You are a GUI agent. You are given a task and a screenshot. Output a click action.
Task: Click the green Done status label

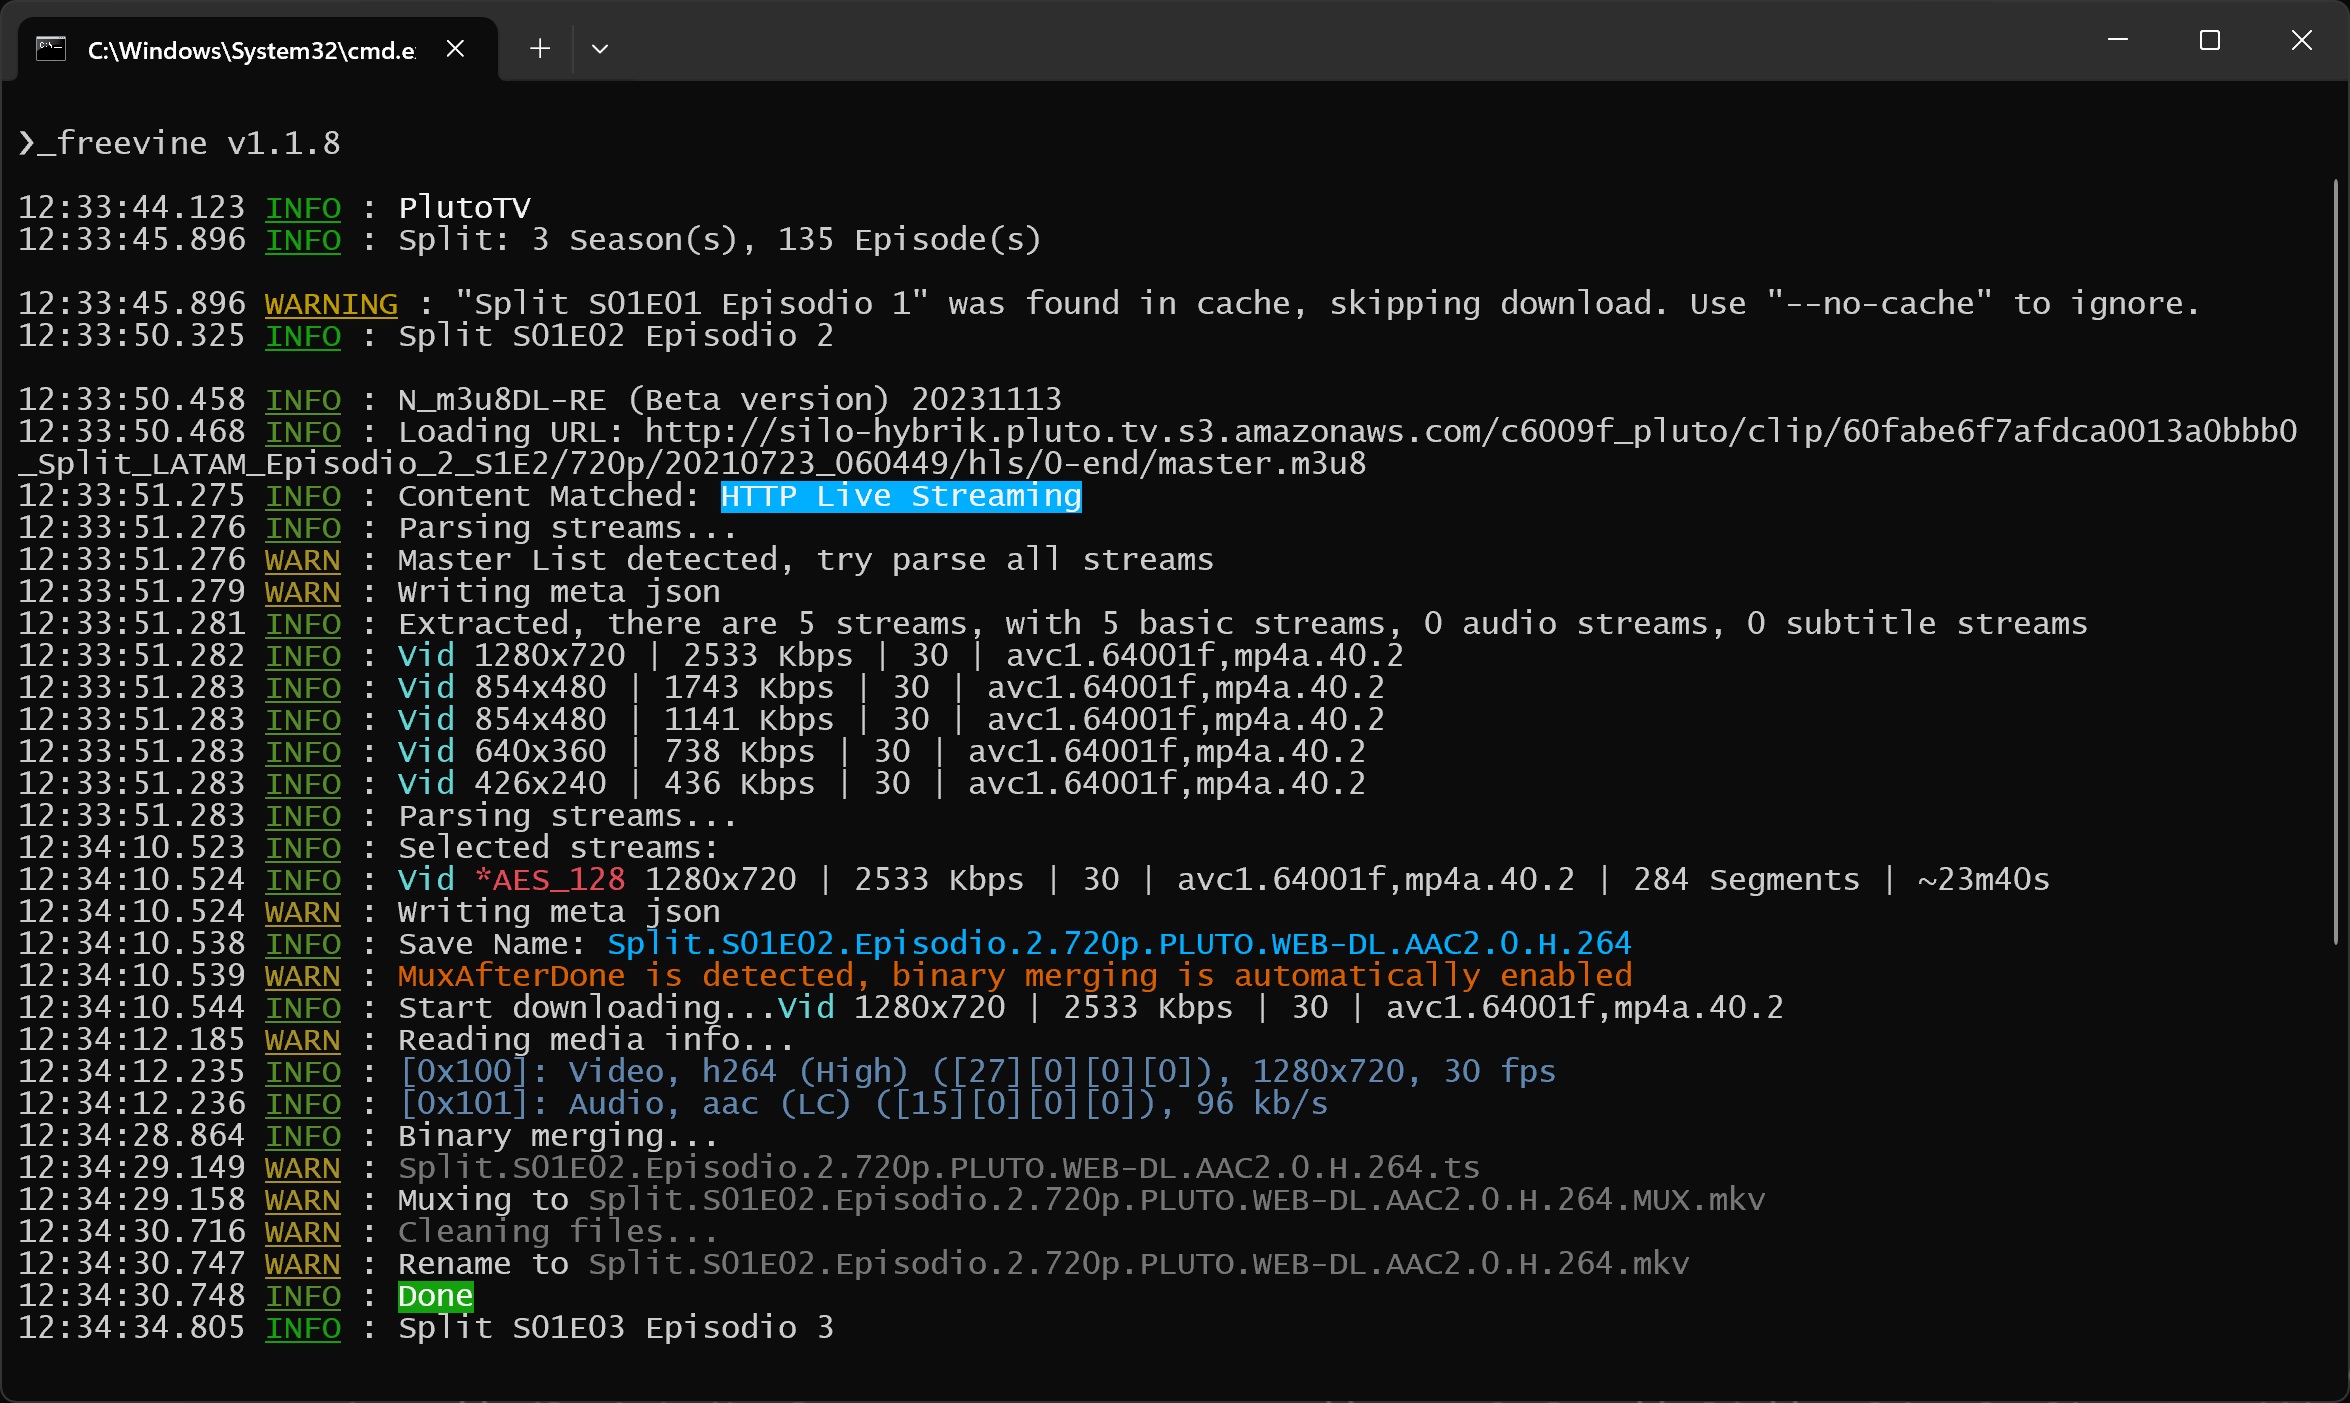click(435, 1296)
